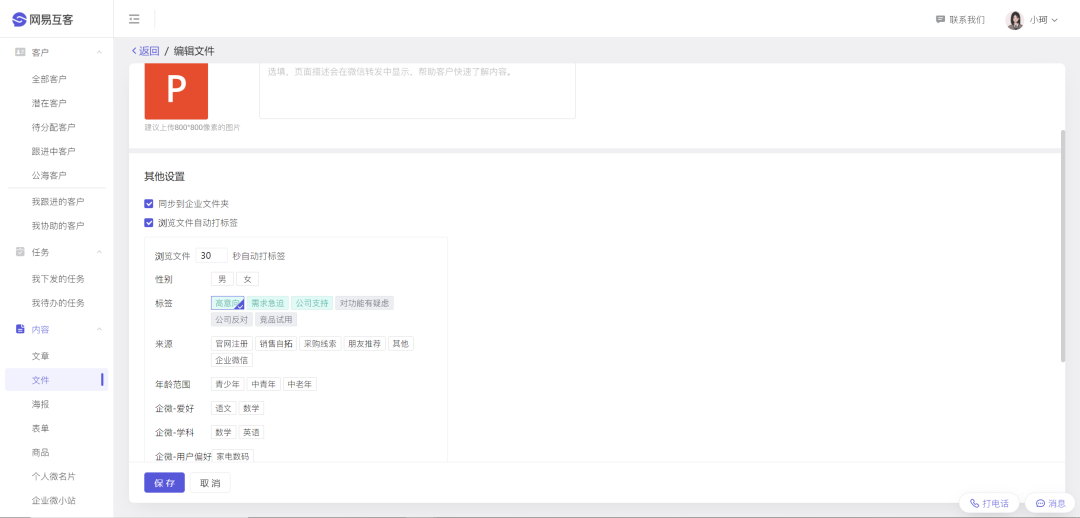Collapse the 内容 menu group arrow
Viewport: 1080px width, 518px height.
coord(99,329)
